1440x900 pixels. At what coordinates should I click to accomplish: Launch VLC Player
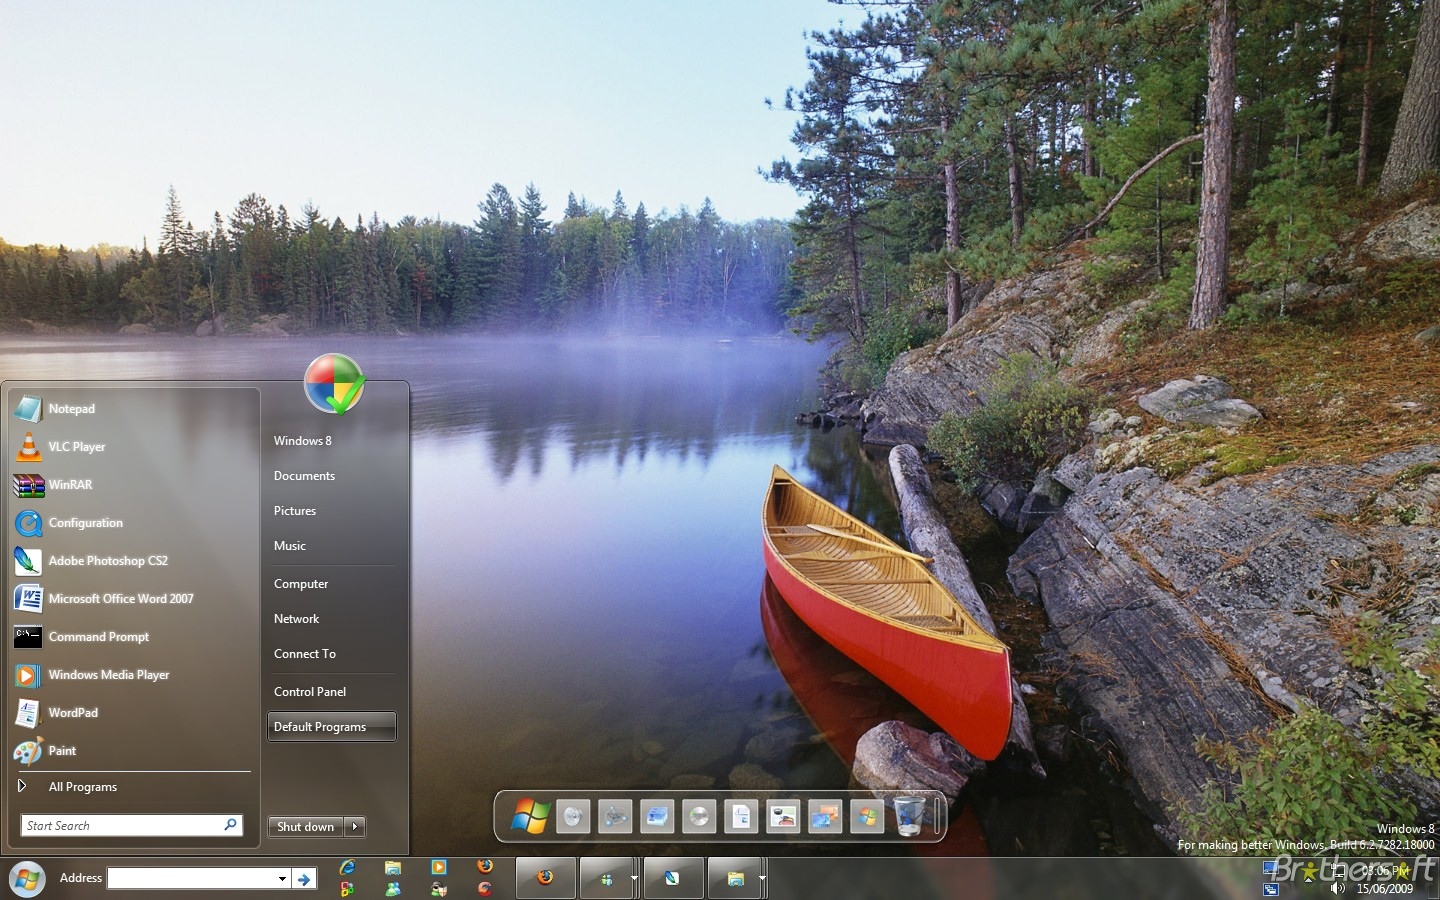click(x=78, y=446)
